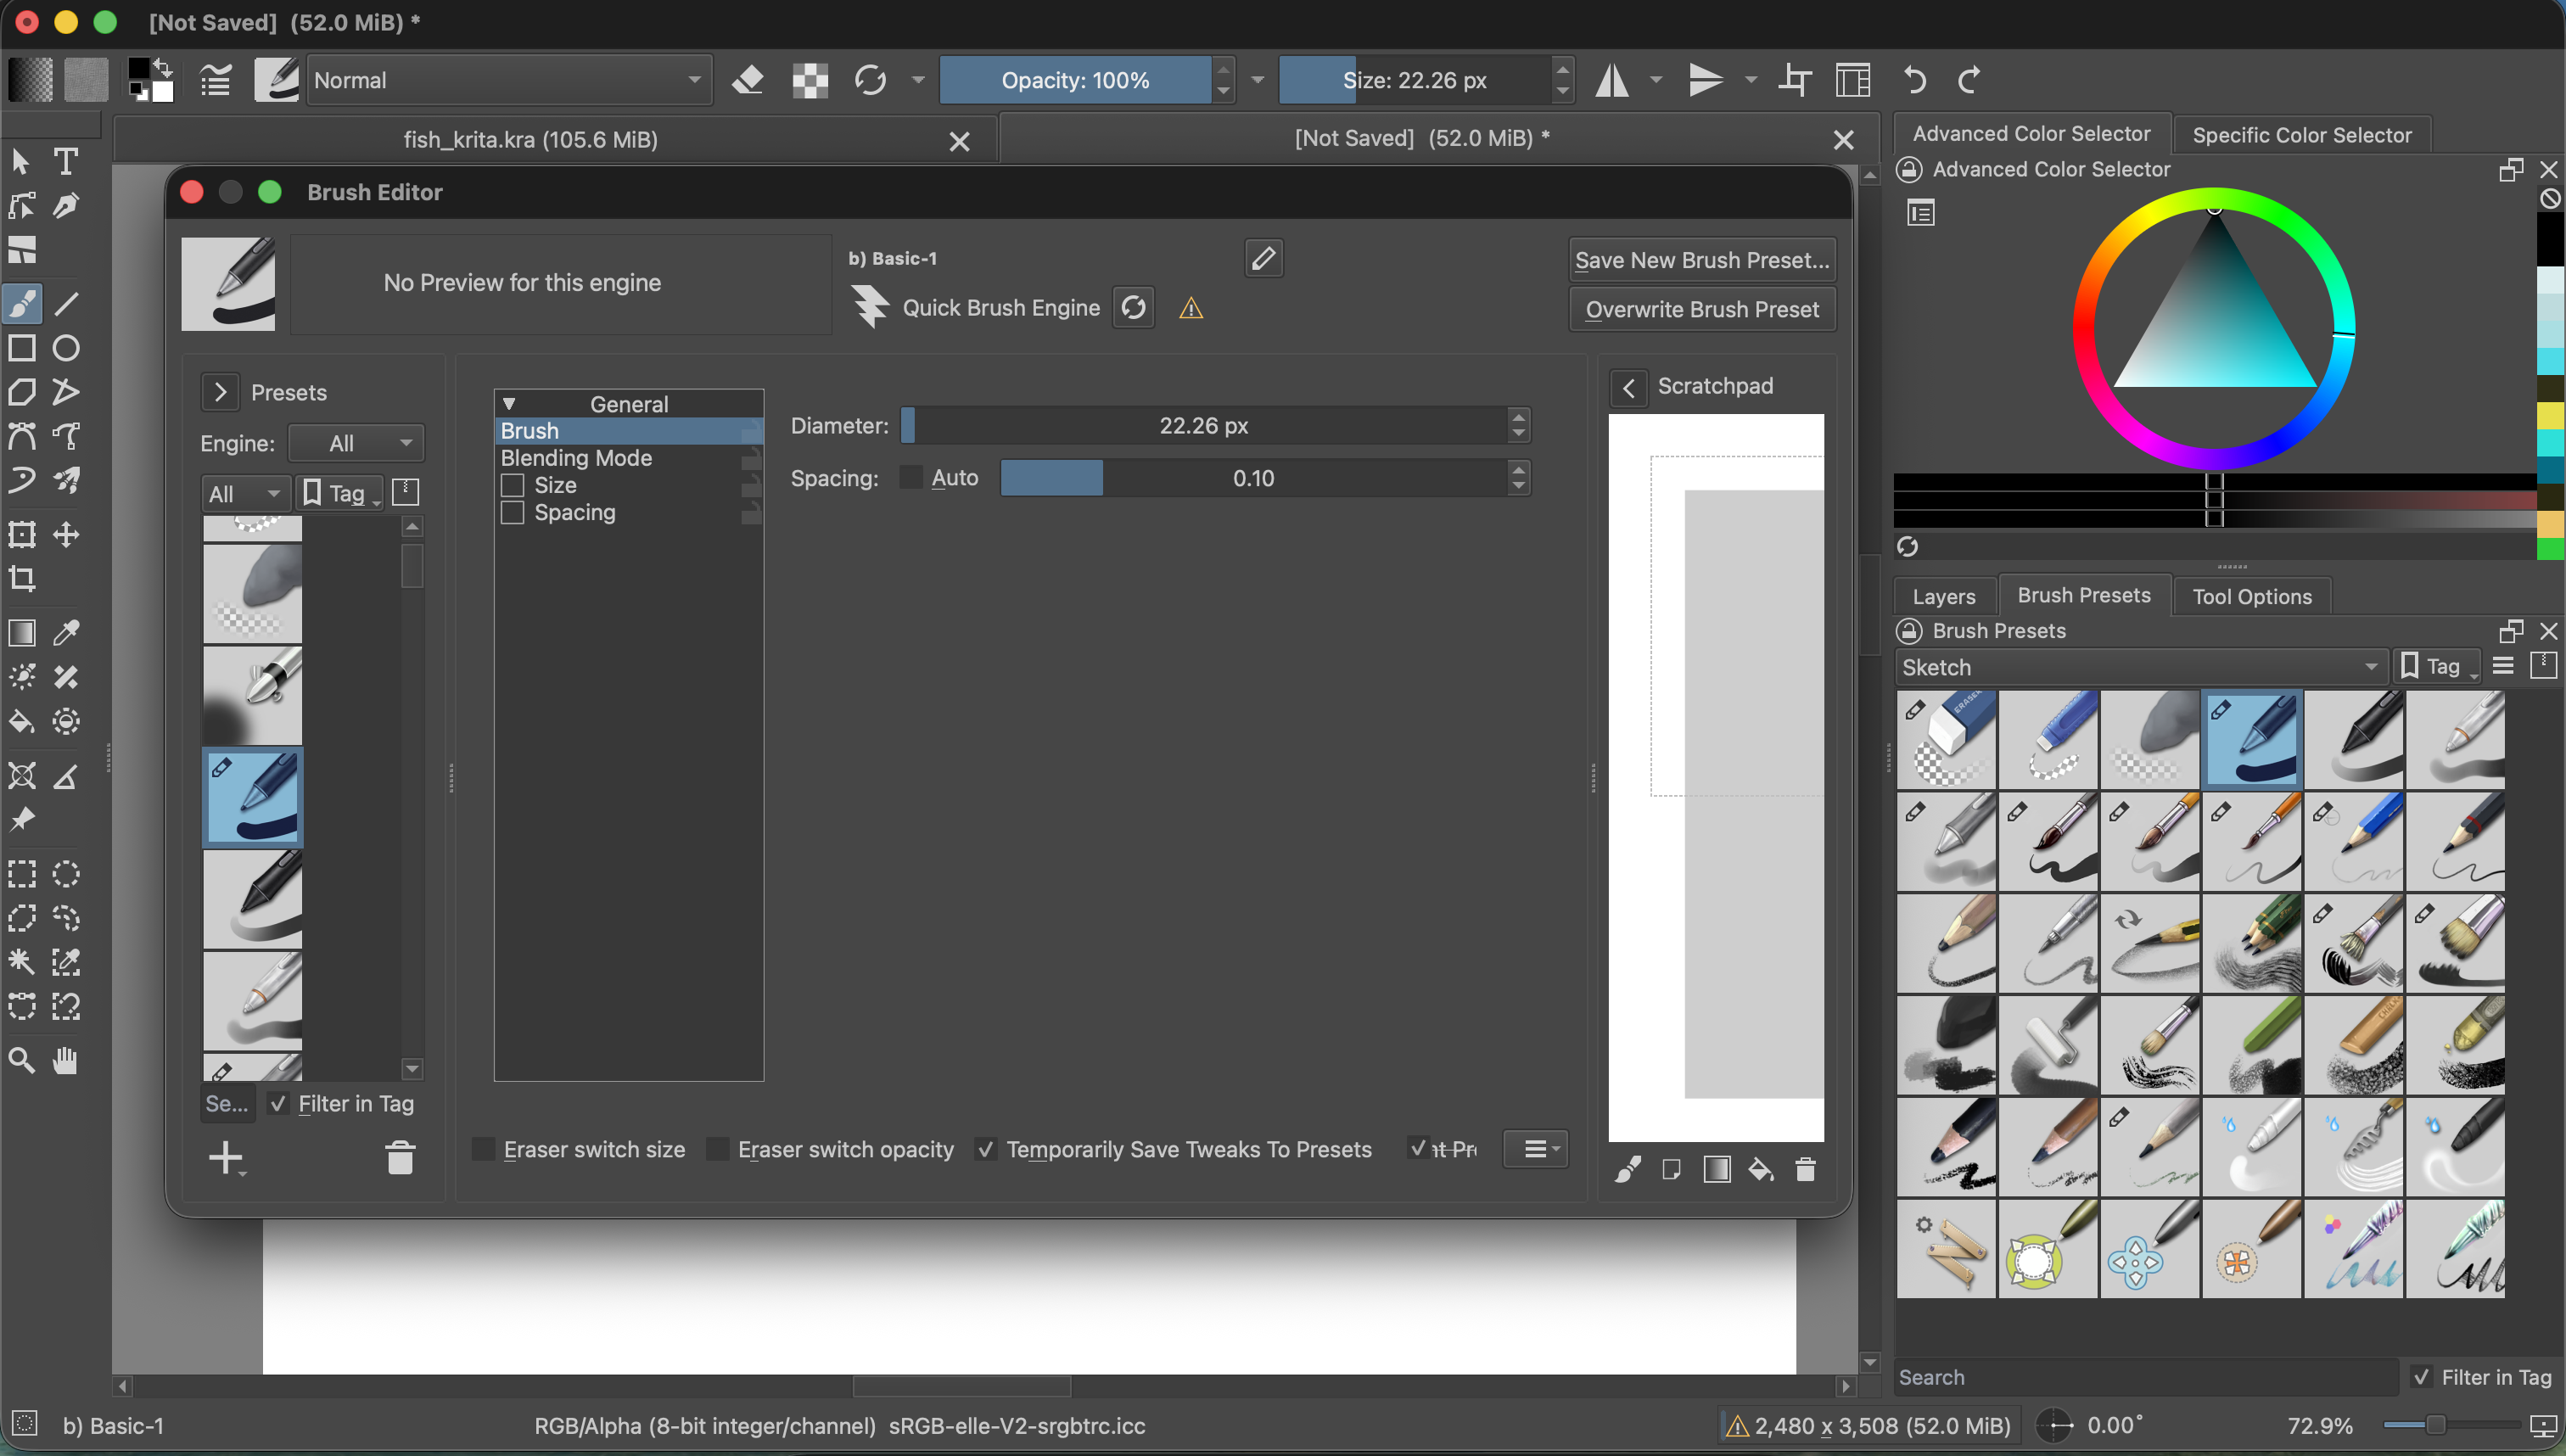Toggle eraser mode in top toolbar
This screenshot has width=2566, height=1456.
tap(748, 80)
